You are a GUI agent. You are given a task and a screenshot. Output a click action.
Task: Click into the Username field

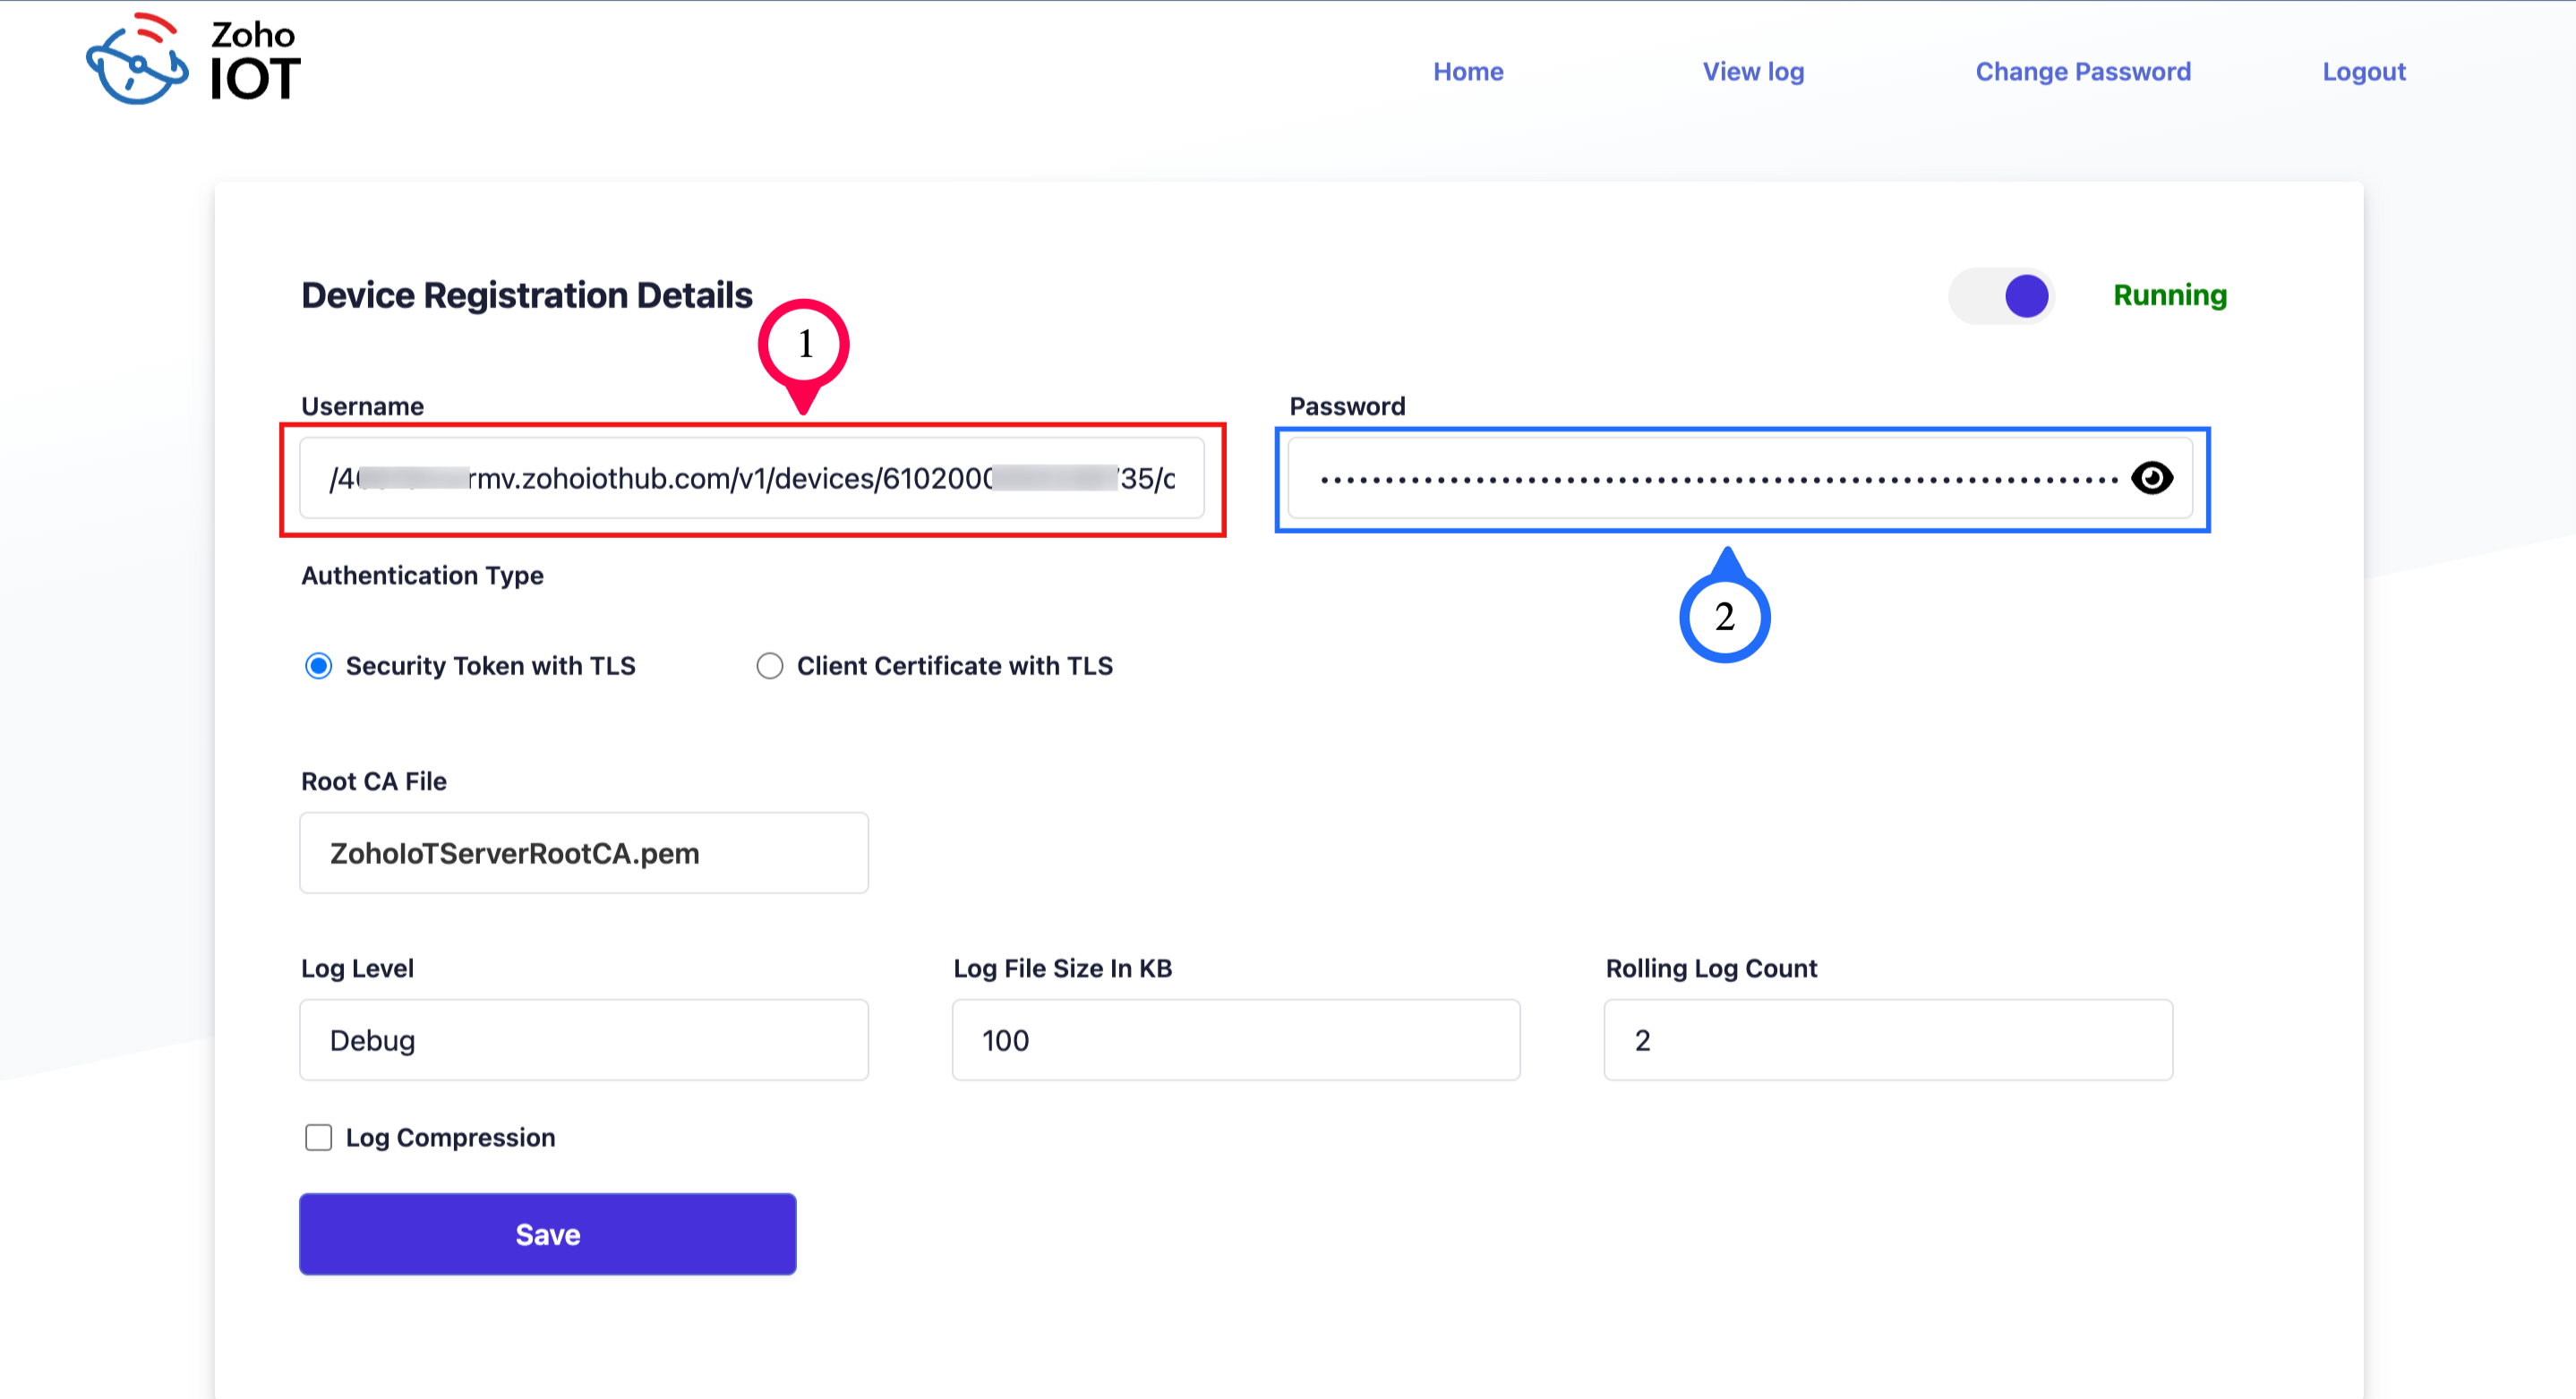pos(752,479)
